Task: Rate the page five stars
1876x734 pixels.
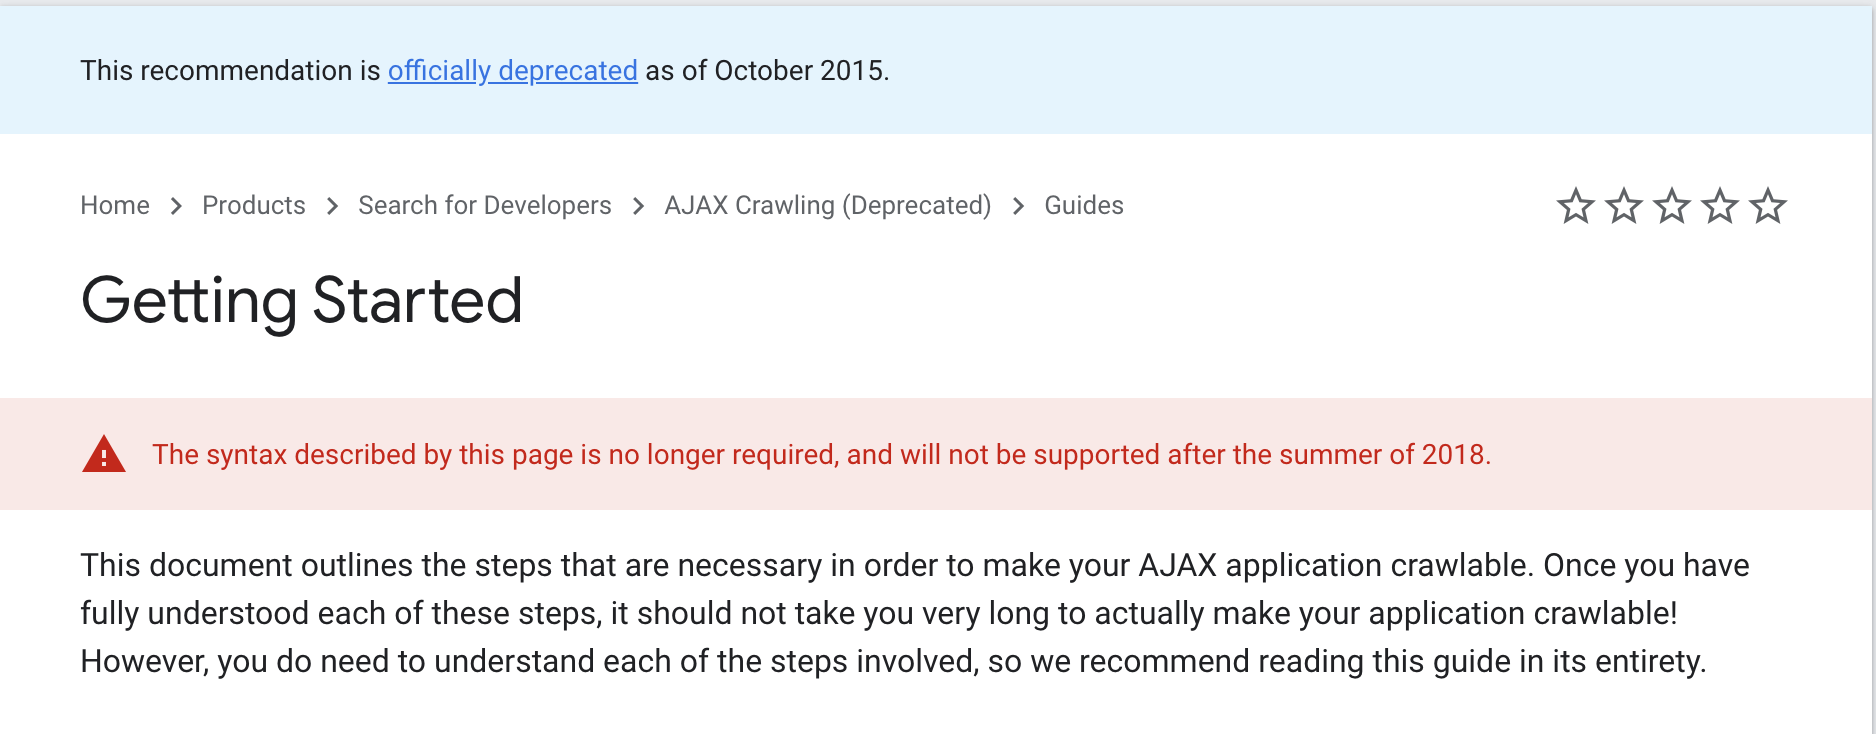Action: pos(1768,206)
